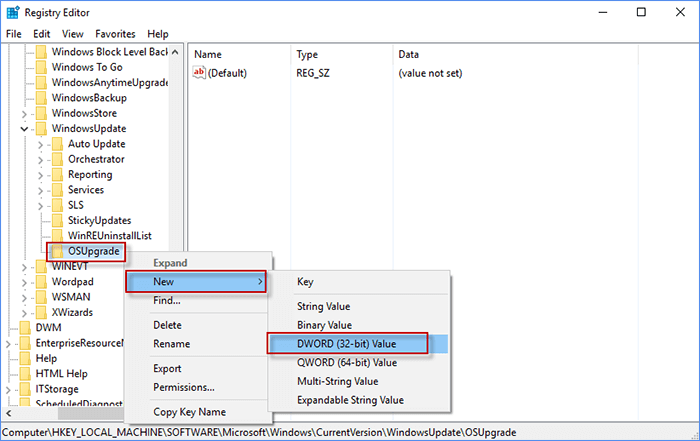Viewport: 700px width, 441px height.
Task: Collapse the WindowsUpdate tree node
Action: click(24, 129)
